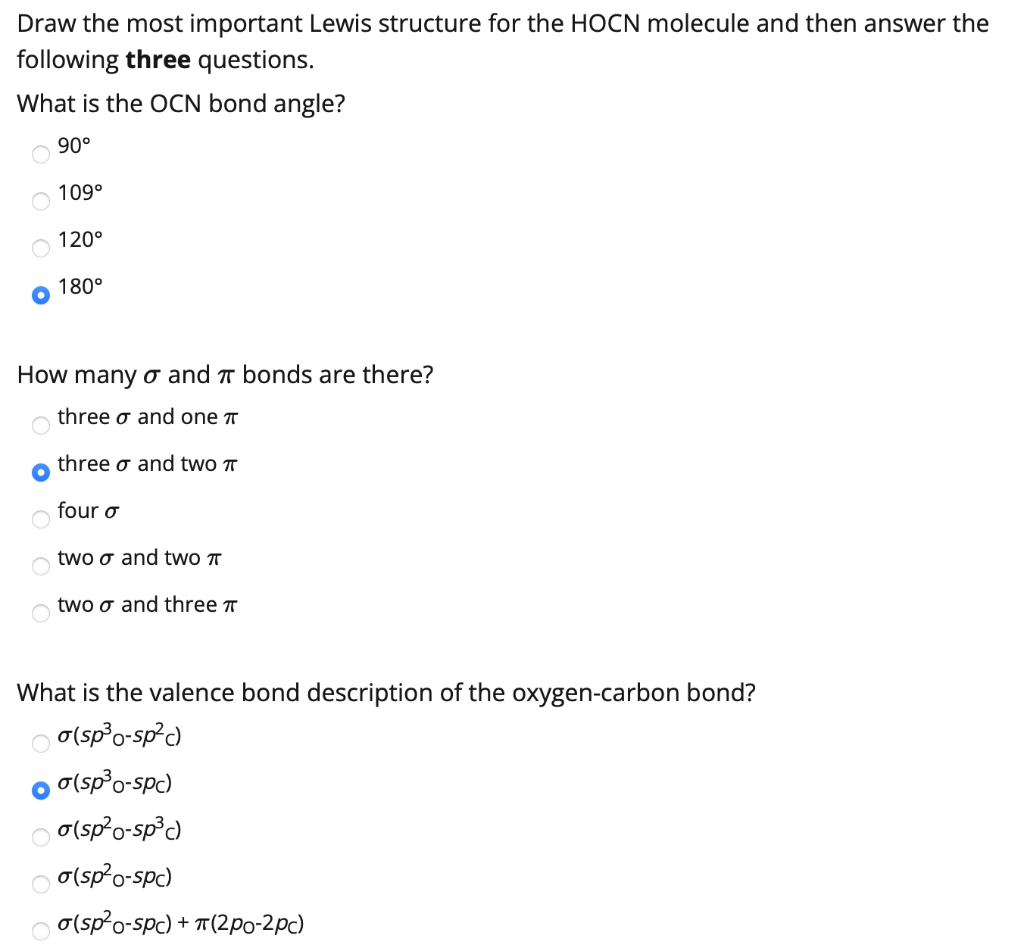Image resolution: width=1024 pixels, height=945 pixels.
Task: Select the 109° answer option
Action: point(40,201)
